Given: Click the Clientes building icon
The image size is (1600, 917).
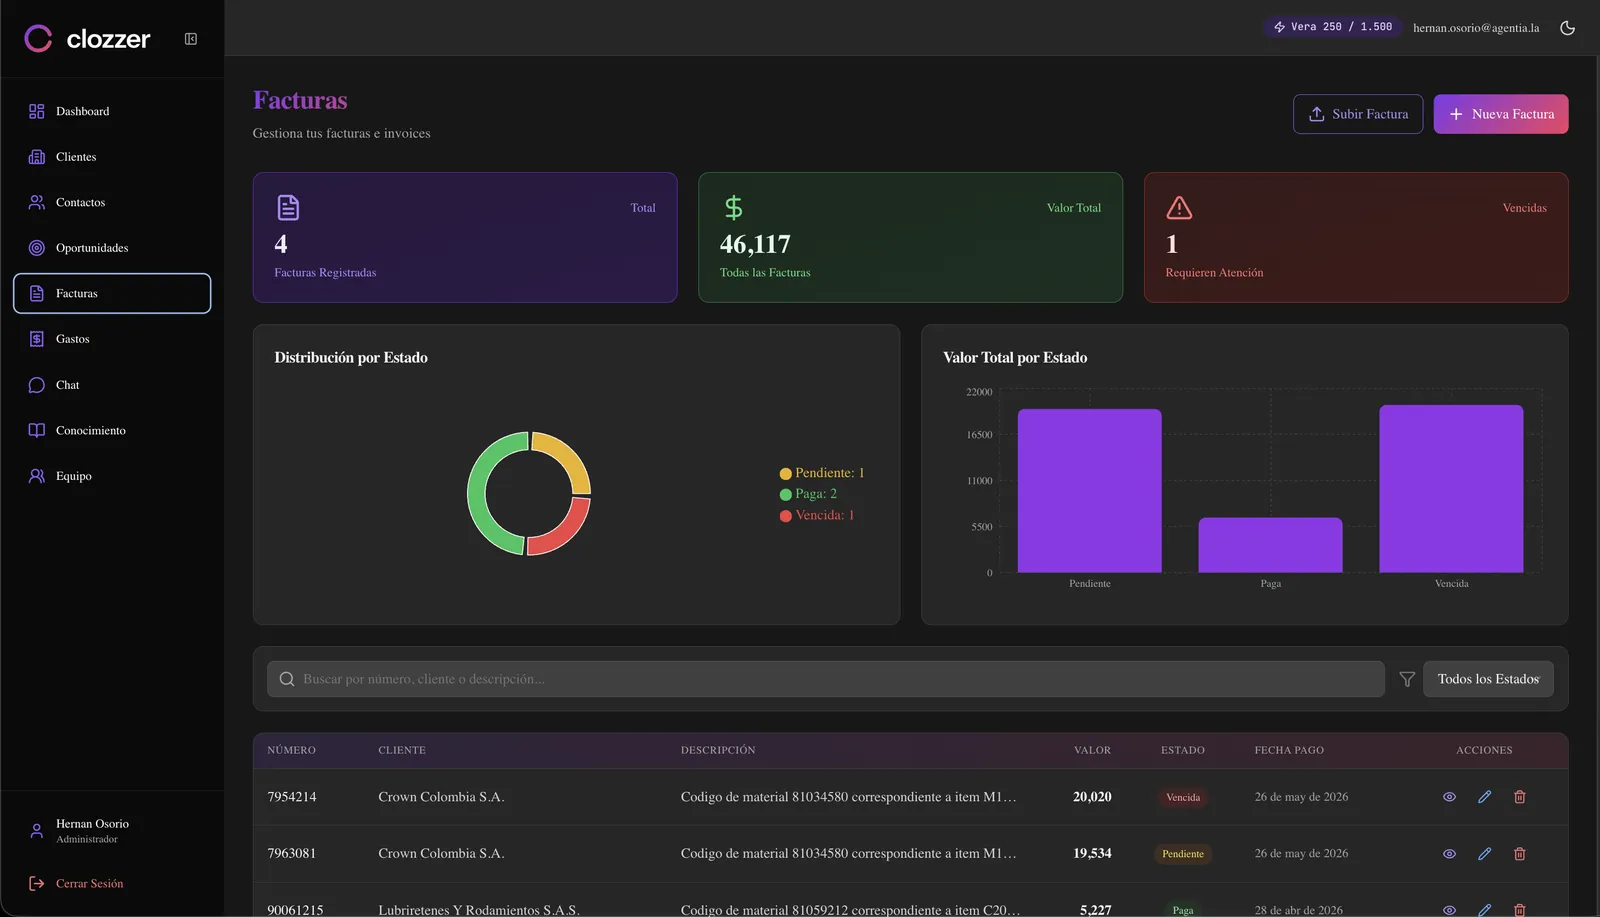Looking at the screenshot, I should [37, 157].
